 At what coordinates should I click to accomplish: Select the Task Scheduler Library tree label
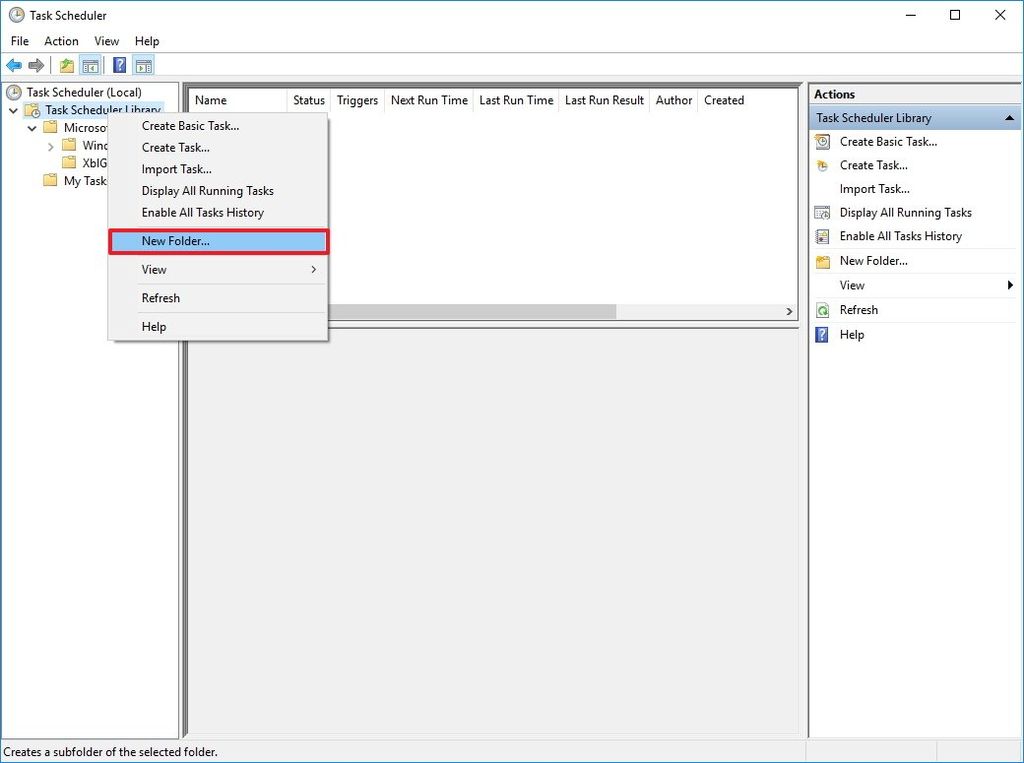click(x=103, y=110)
